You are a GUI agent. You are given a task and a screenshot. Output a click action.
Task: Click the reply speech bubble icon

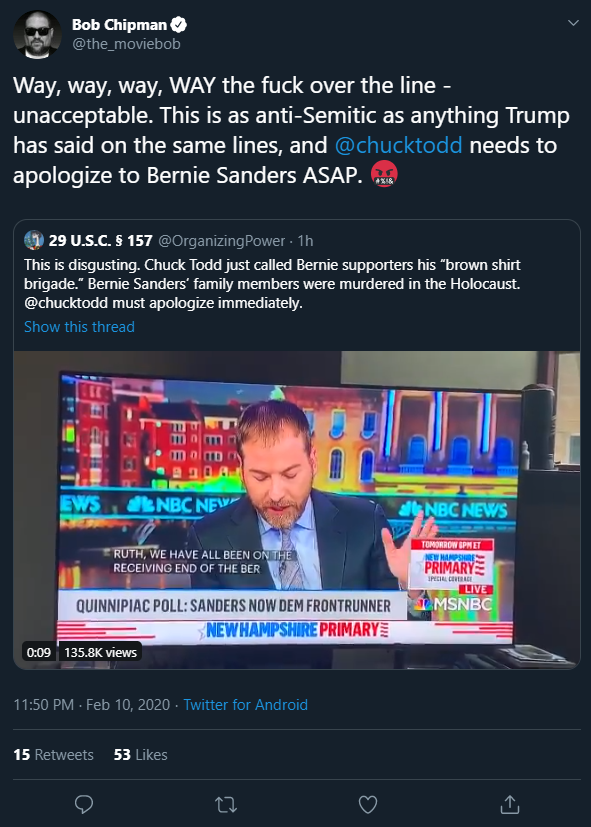point(84,804)
